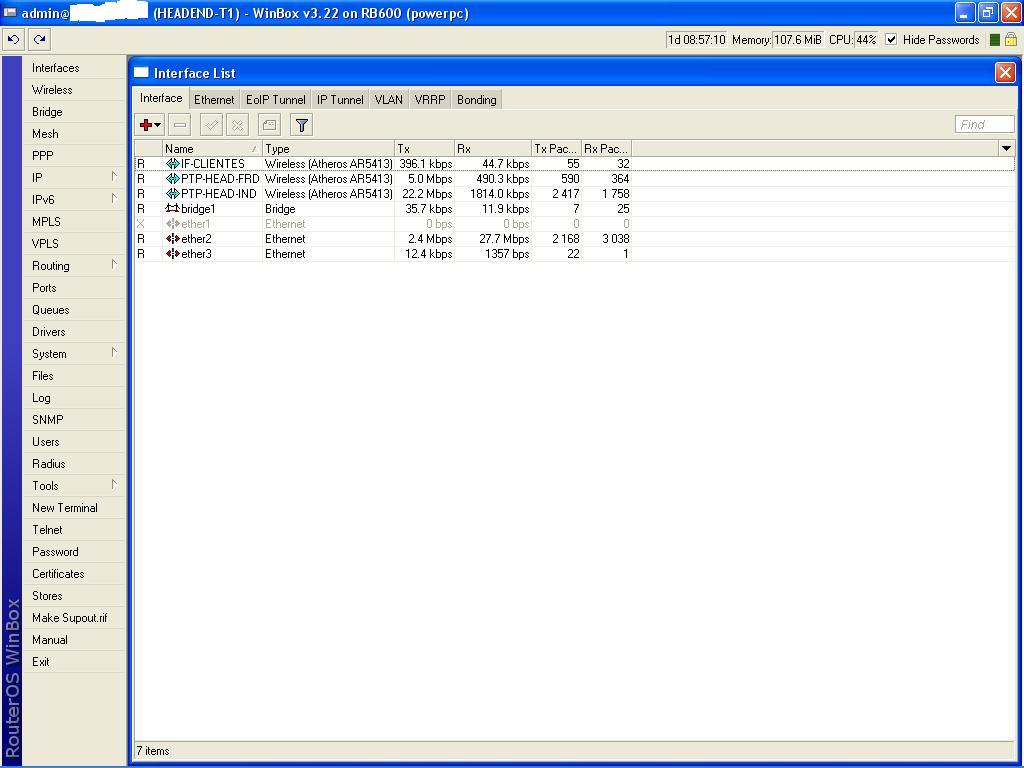Open the PPP menu item
This screenshot has width=1024, height=768.
pyautogui.click(x=74, y=155)
